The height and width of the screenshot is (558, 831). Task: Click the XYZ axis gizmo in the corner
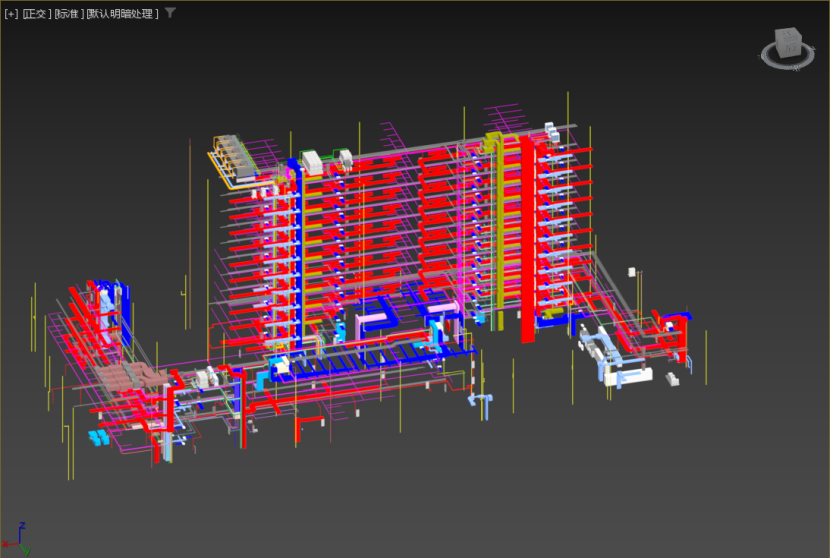click(x=20, y=539)
